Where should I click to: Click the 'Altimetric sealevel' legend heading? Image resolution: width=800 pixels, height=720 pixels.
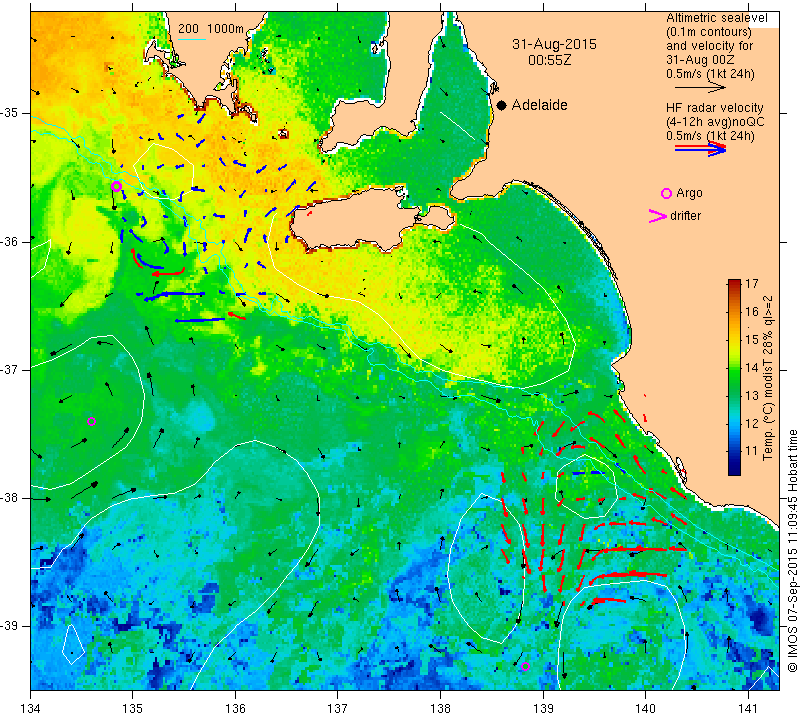click(716, 18)
